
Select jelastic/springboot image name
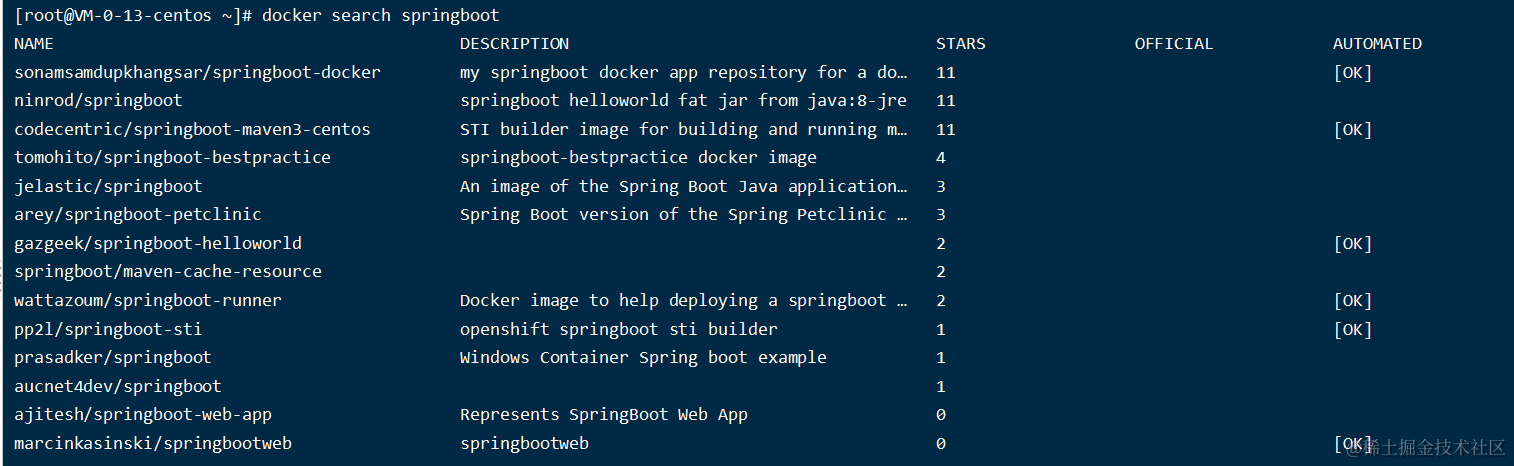[108, 186]
